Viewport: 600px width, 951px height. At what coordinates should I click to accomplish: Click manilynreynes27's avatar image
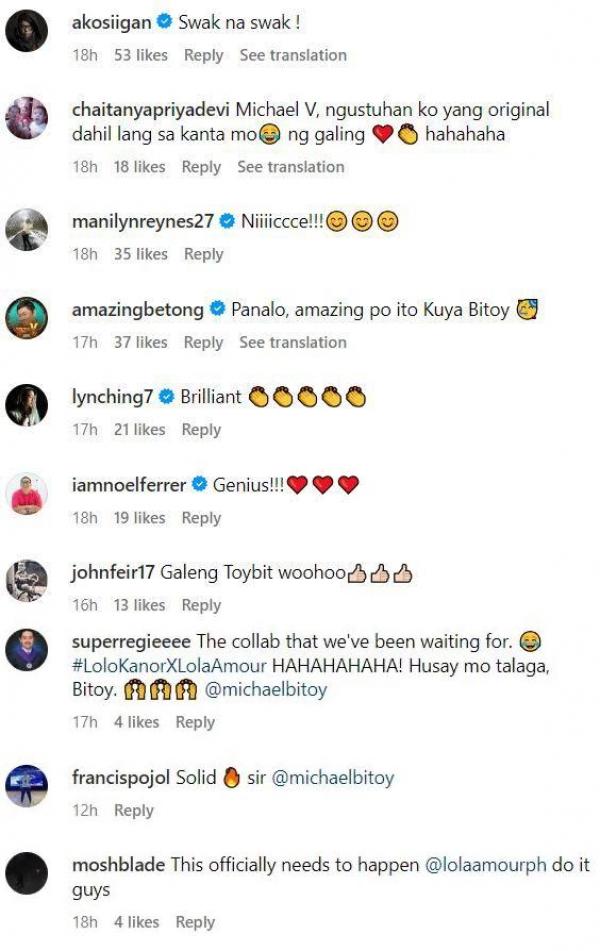click(x=27, y=231)
